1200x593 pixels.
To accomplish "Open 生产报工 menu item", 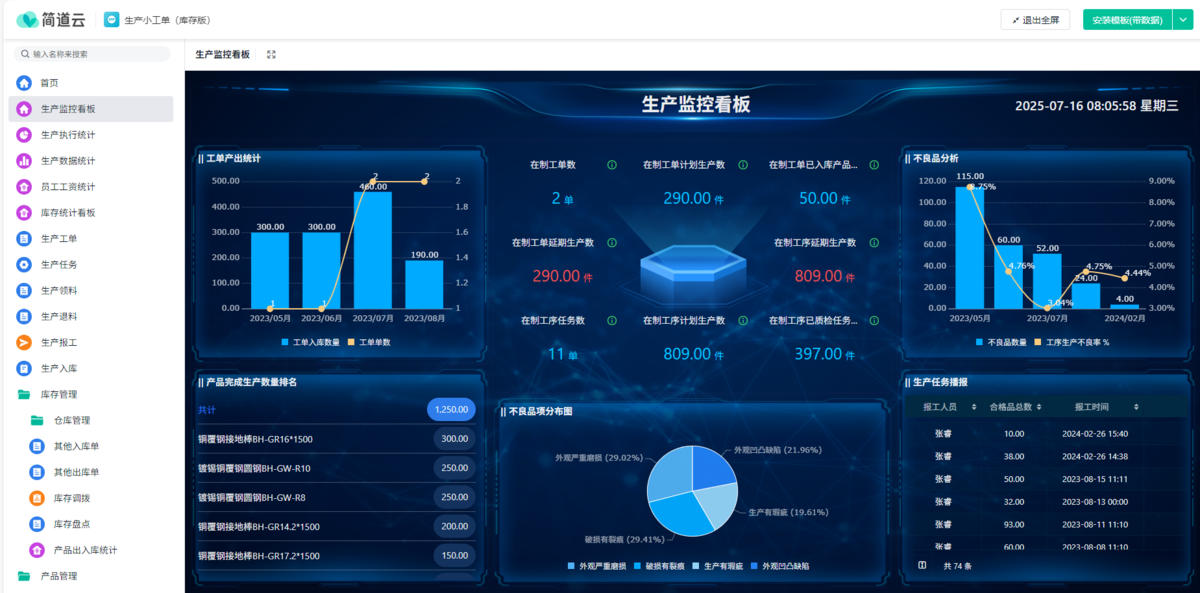I will click(x=59, y=343).
